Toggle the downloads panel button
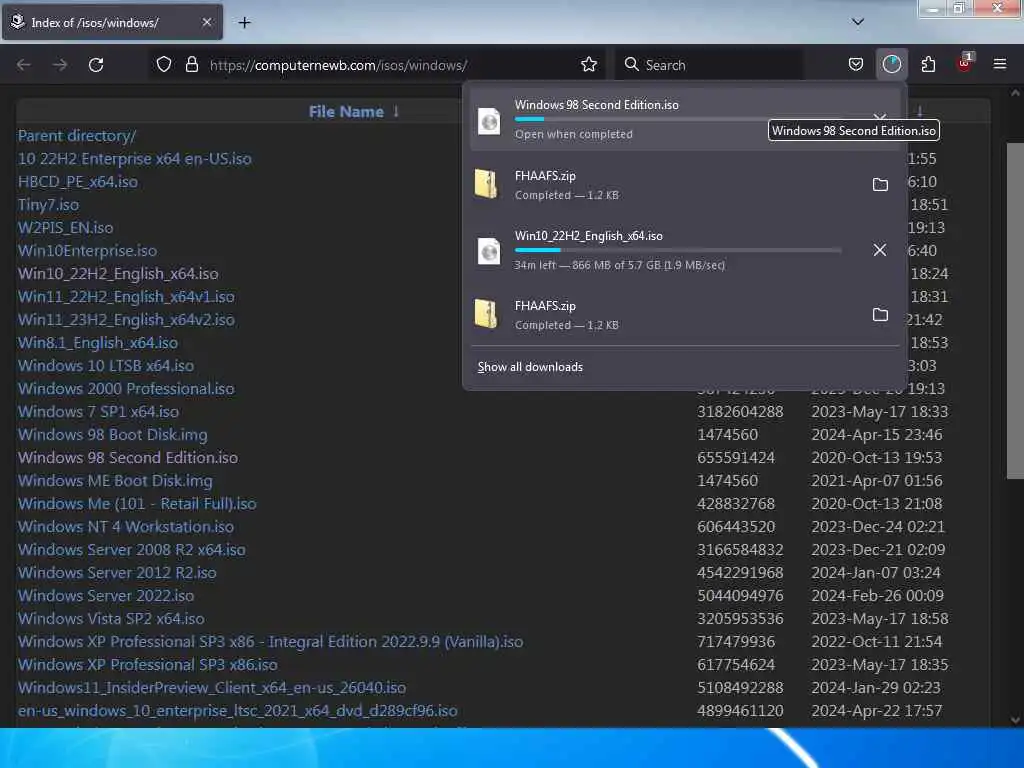1024x768 pixels. click(x=891, y=64)
